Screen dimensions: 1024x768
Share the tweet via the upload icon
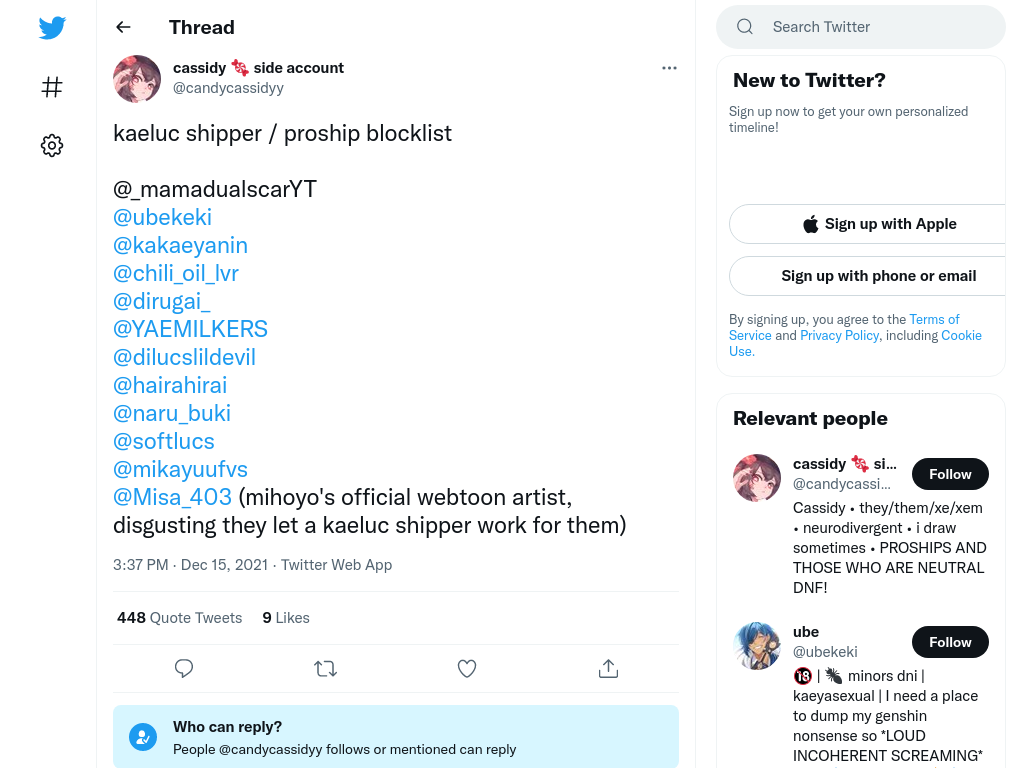click(609, 668)
